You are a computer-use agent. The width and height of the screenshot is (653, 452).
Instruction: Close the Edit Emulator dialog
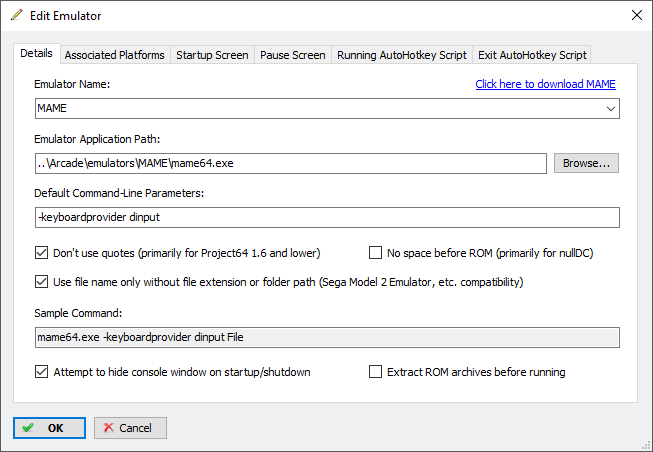click(636, 15)
